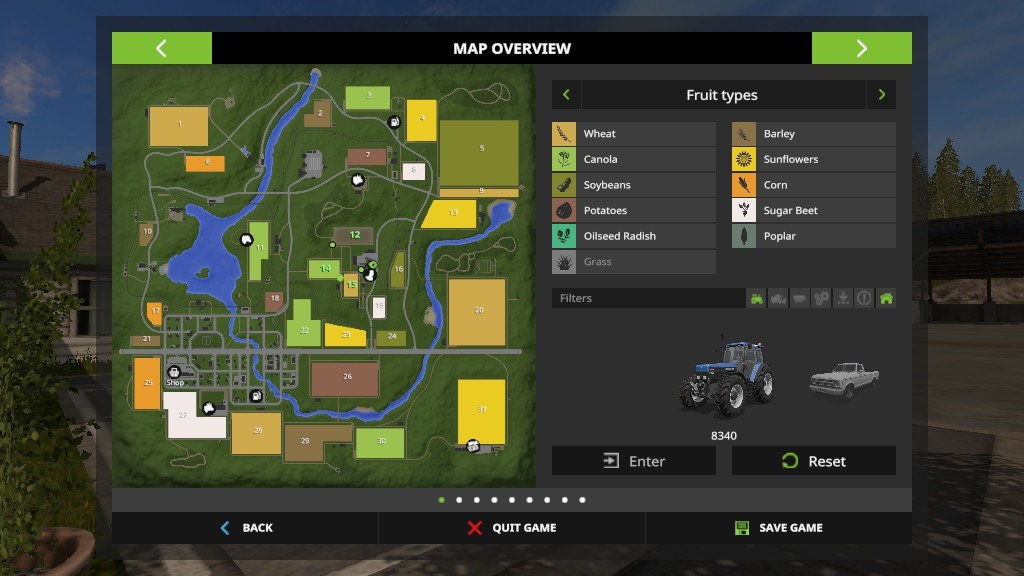Click the Save Game button
Screen dimensions: 1024x576
click(779, 528)
